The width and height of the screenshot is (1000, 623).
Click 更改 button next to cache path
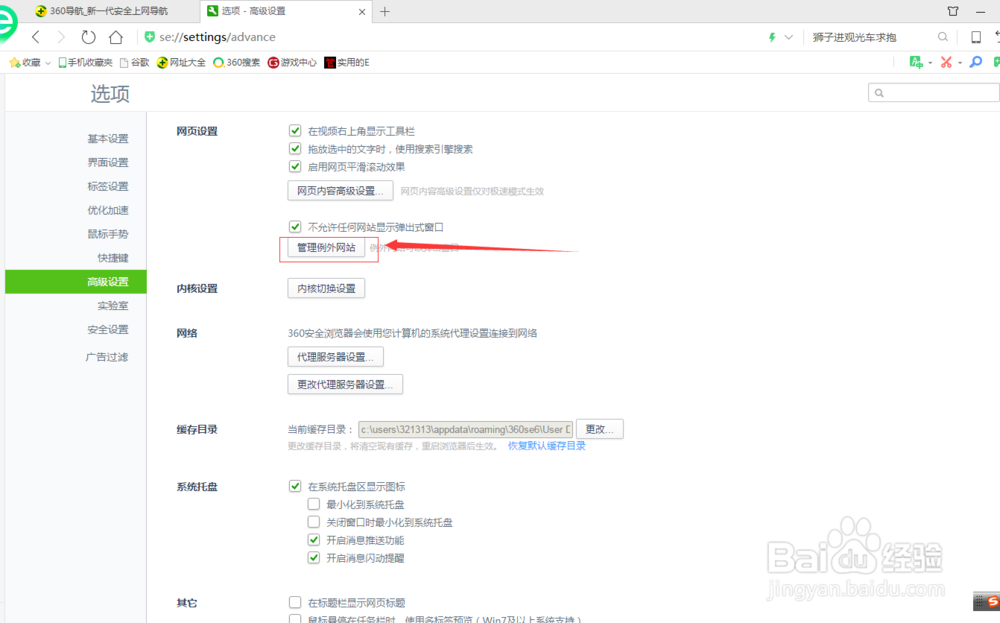point(599,429)
